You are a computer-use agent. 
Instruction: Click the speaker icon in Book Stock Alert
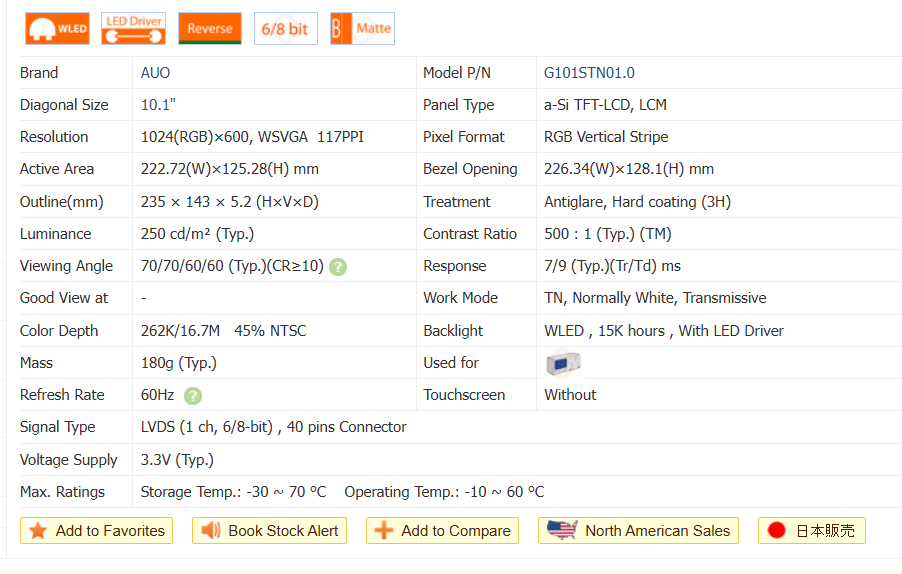(211, 531)
